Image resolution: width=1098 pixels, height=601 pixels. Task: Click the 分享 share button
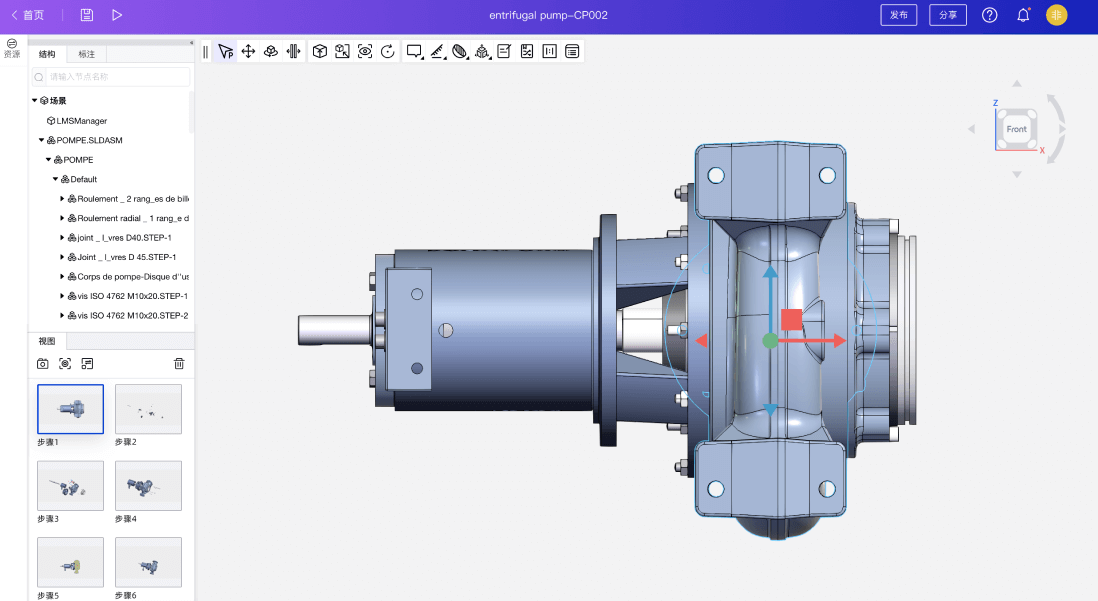point(947,15)
